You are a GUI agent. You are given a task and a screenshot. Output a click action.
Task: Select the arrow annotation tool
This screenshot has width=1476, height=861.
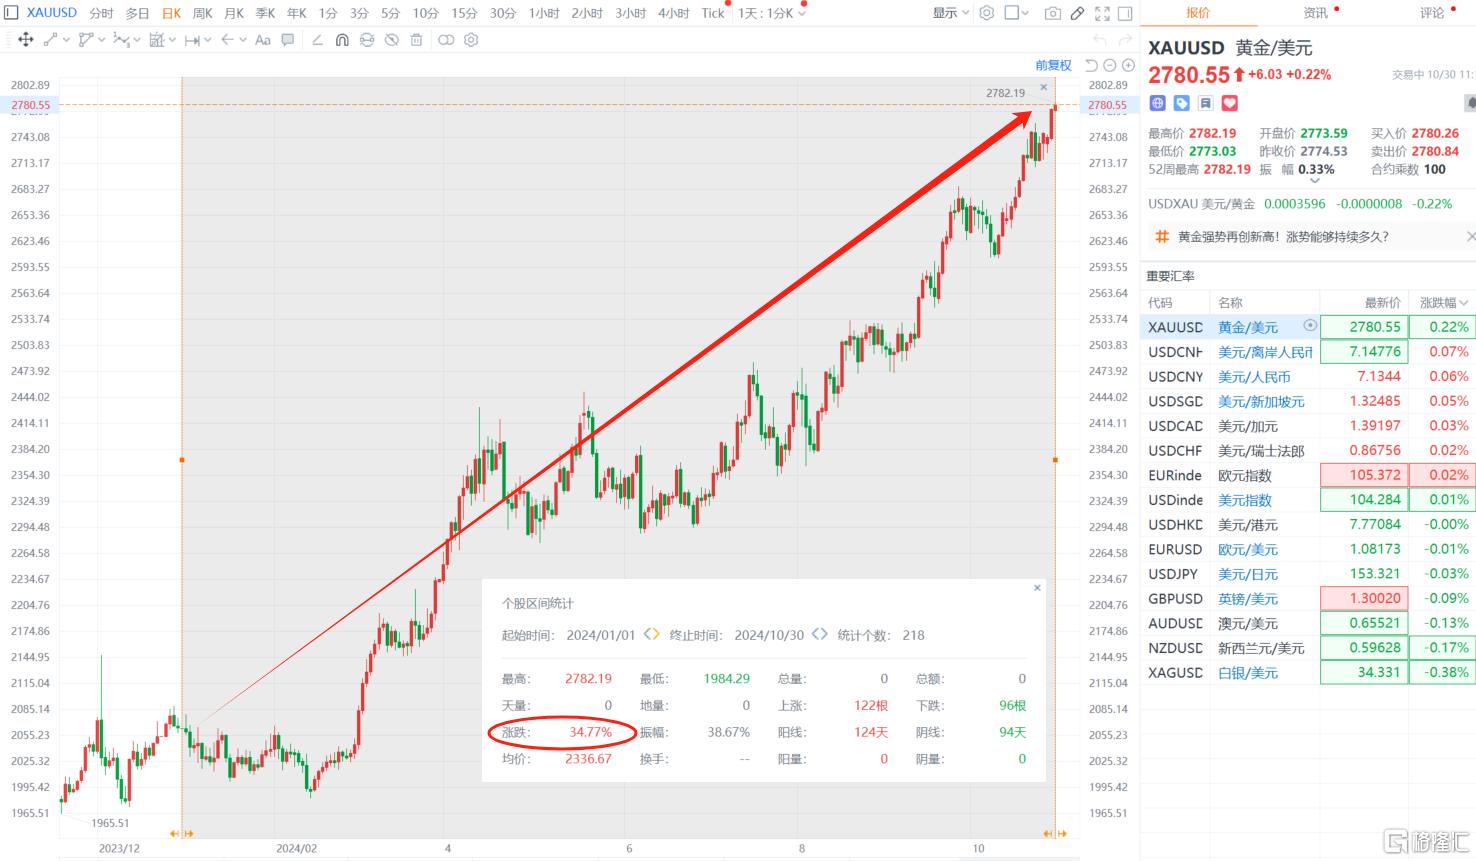pyautogui.click(x=227, y=40)
